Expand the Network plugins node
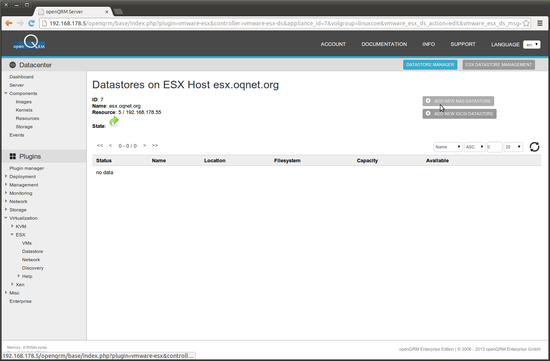This screenshot has width=550, height=361. (x=6, y=201)
